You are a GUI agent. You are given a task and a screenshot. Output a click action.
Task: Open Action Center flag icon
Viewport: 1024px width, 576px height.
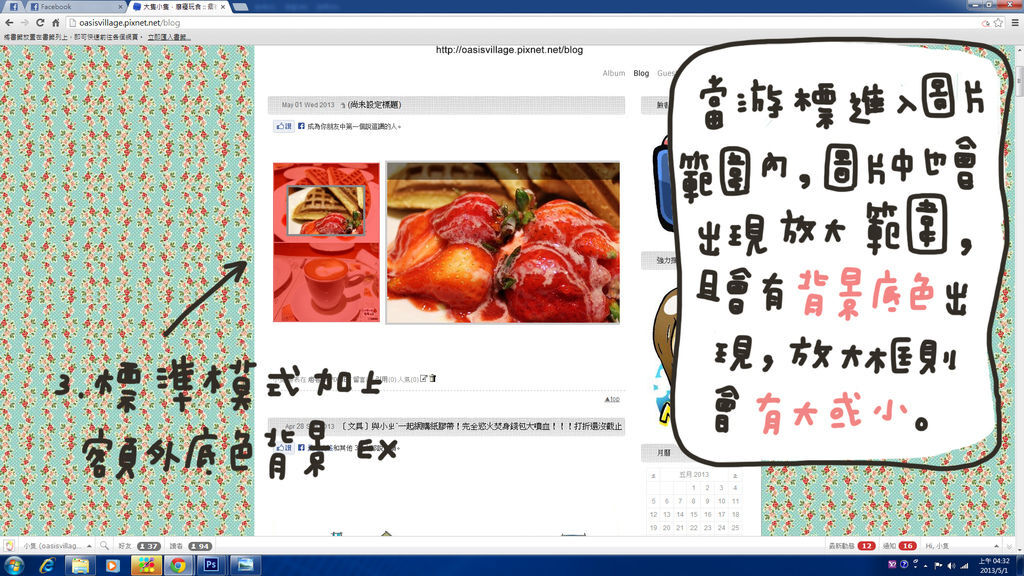point(938,566)
